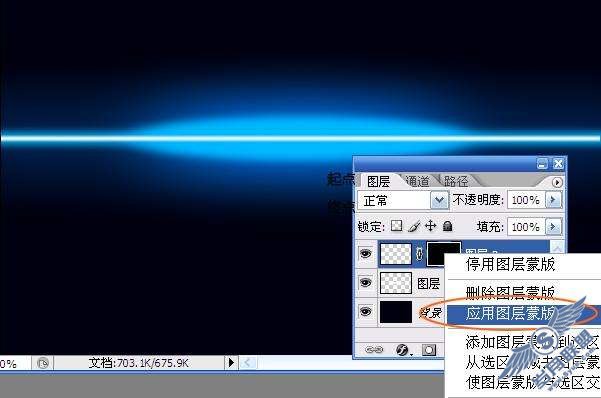Click the add layer mask button
This screenshot has height=398, width=601.
[429, 350]
